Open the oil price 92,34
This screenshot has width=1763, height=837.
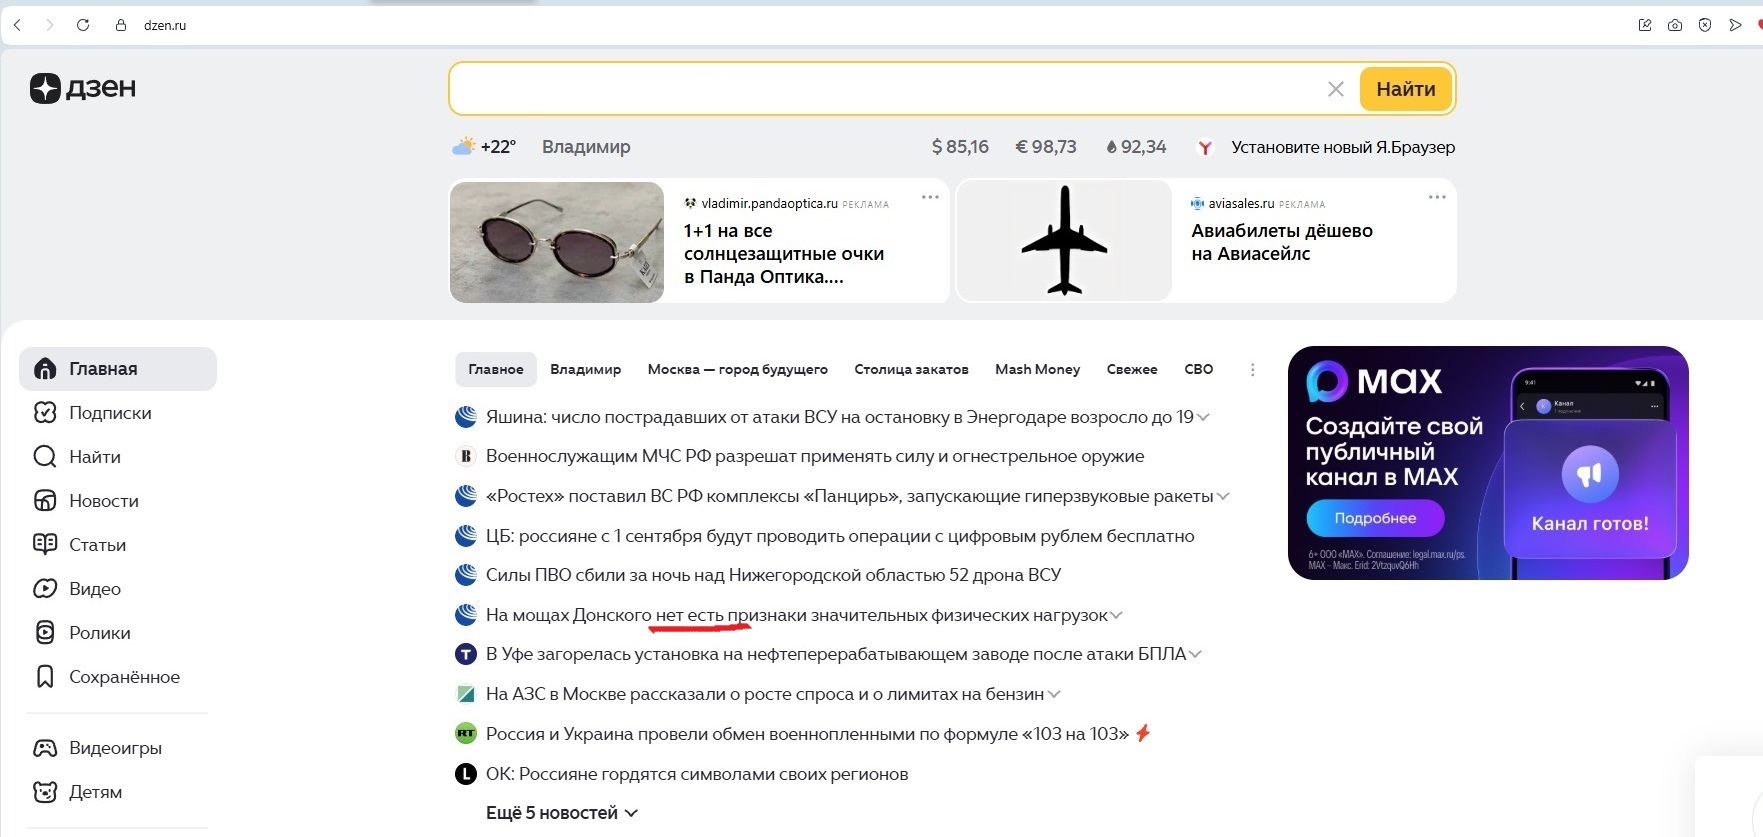1136,147
